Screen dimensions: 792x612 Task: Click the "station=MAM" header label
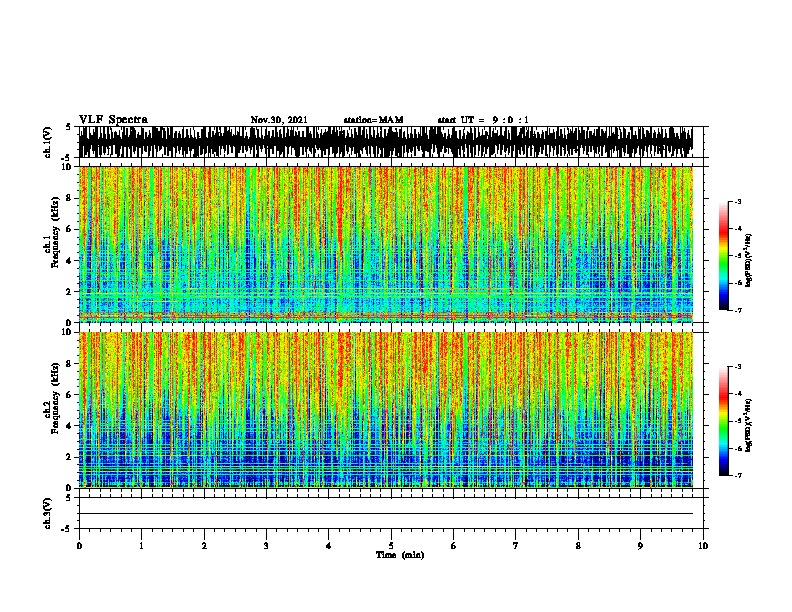pyautogui.click(x=373, y=120)
